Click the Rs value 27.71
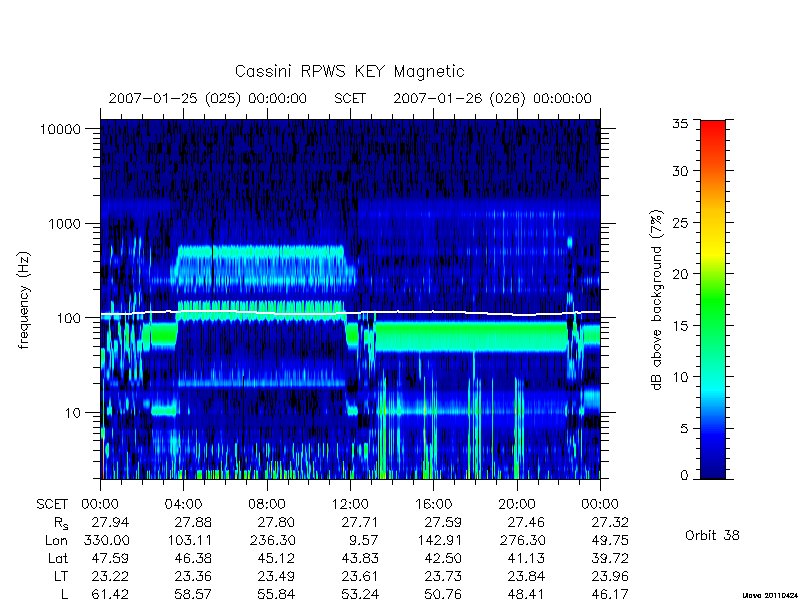The width and height of the screenshot is (800, 600). (x=360, y=522)
